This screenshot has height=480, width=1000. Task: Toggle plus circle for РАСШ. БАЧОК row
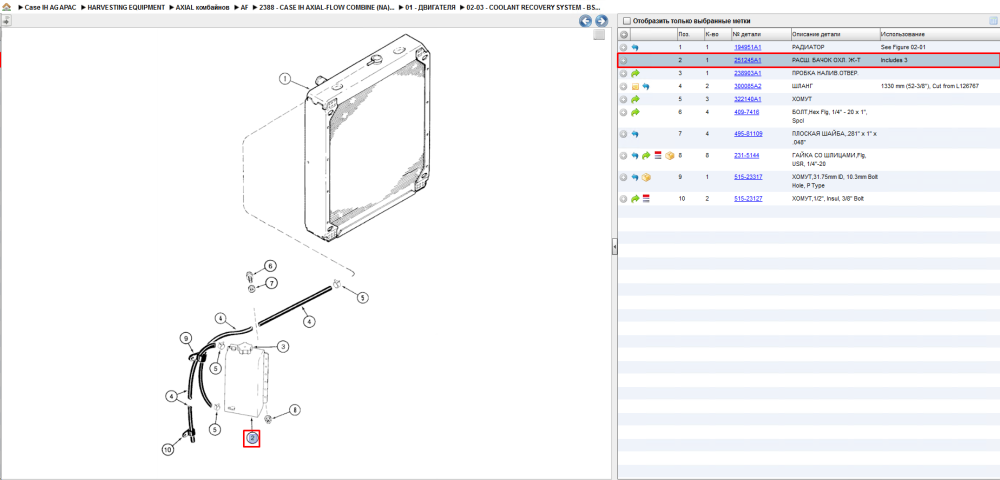click(x=624, y=61)
